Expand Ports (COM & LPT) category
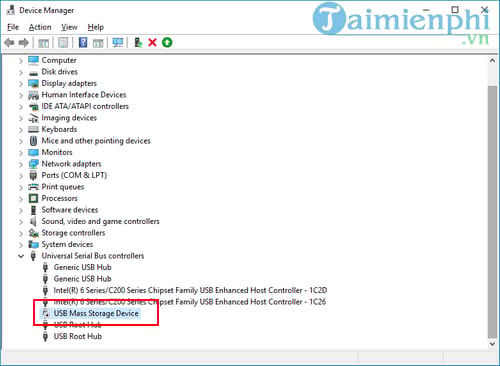The width and height of the screenshot is (500, 366). coord(21,176)
